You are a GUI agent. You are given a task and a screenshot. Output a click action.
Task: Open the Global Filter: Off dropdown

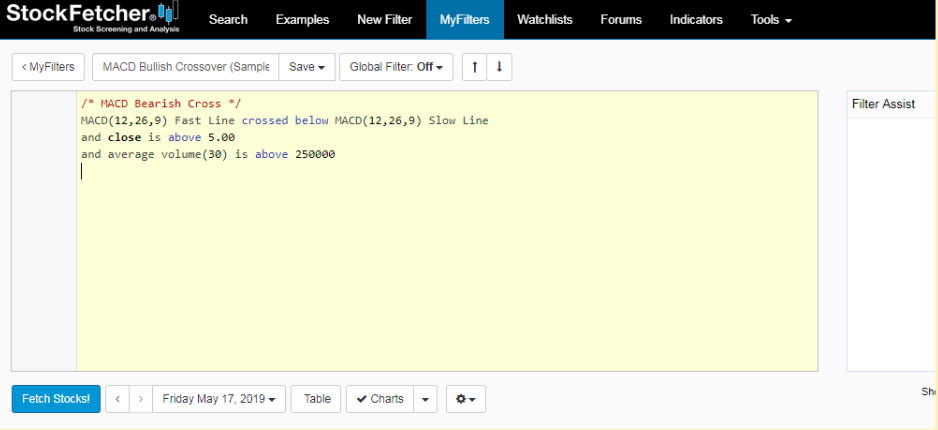(x=396, y=67)
